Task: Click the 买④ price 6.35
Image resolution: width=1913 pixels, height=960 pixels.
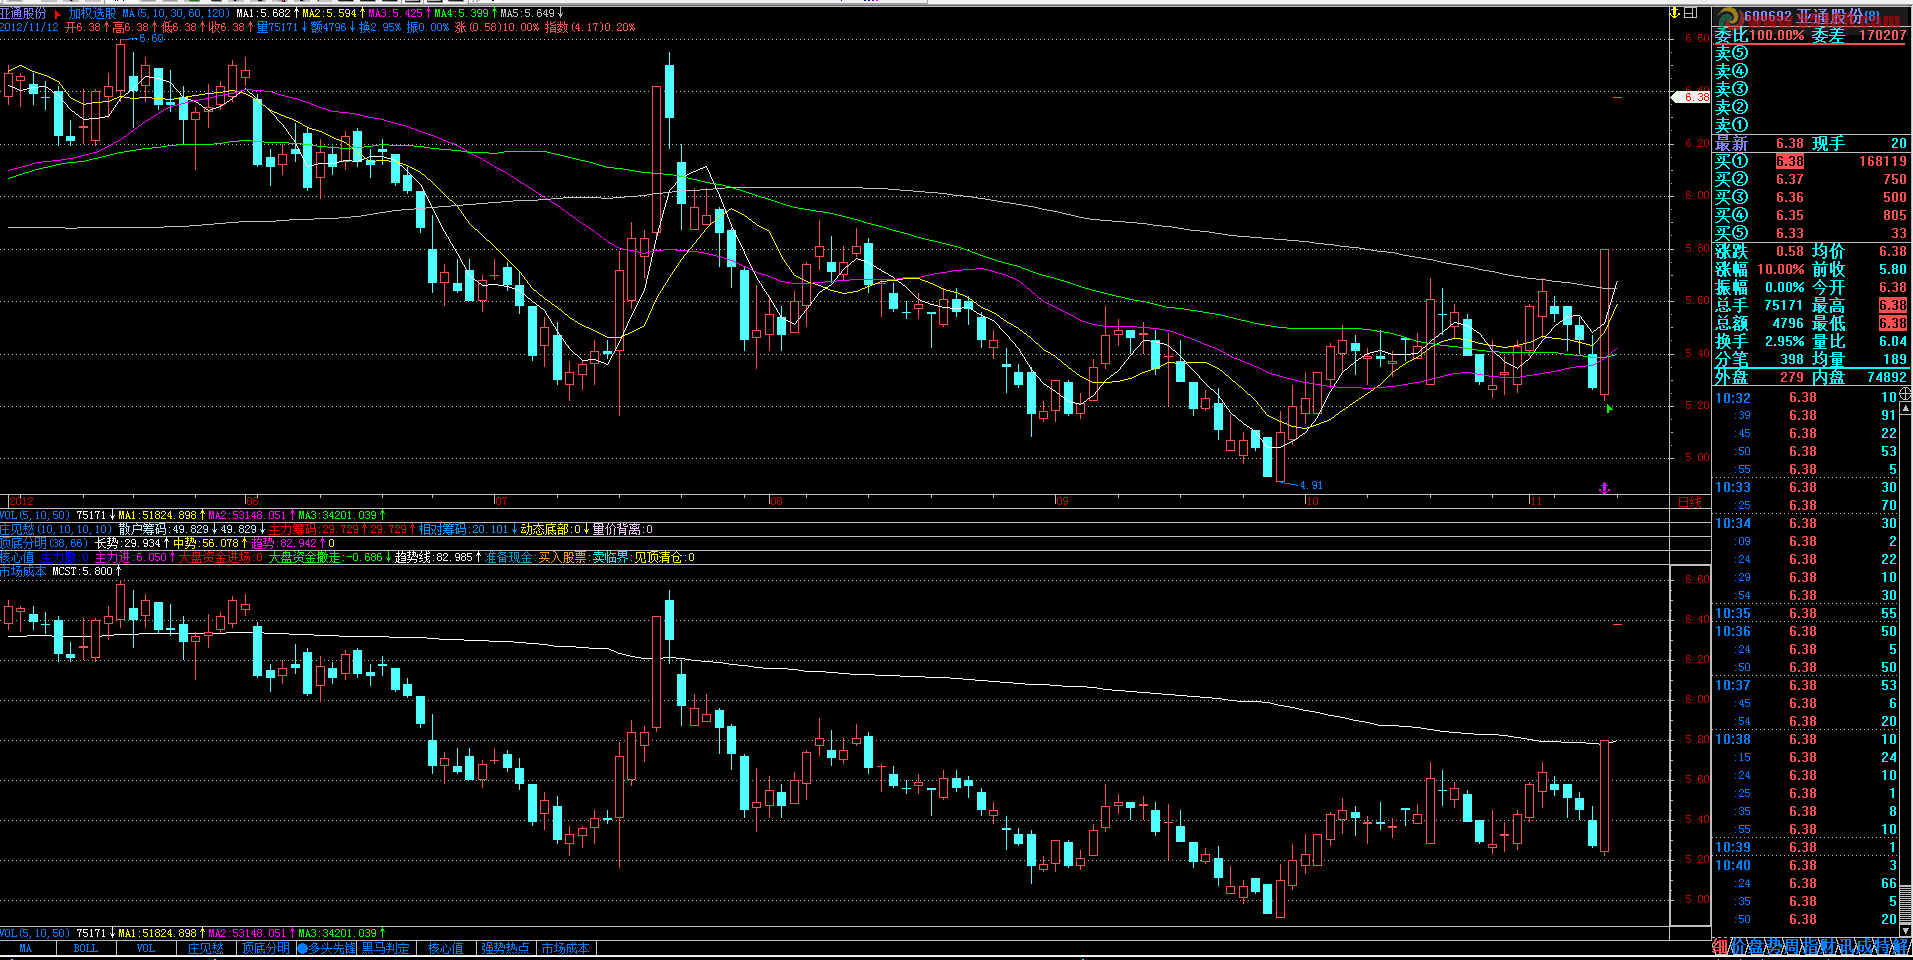Action: coord(1790,215)
